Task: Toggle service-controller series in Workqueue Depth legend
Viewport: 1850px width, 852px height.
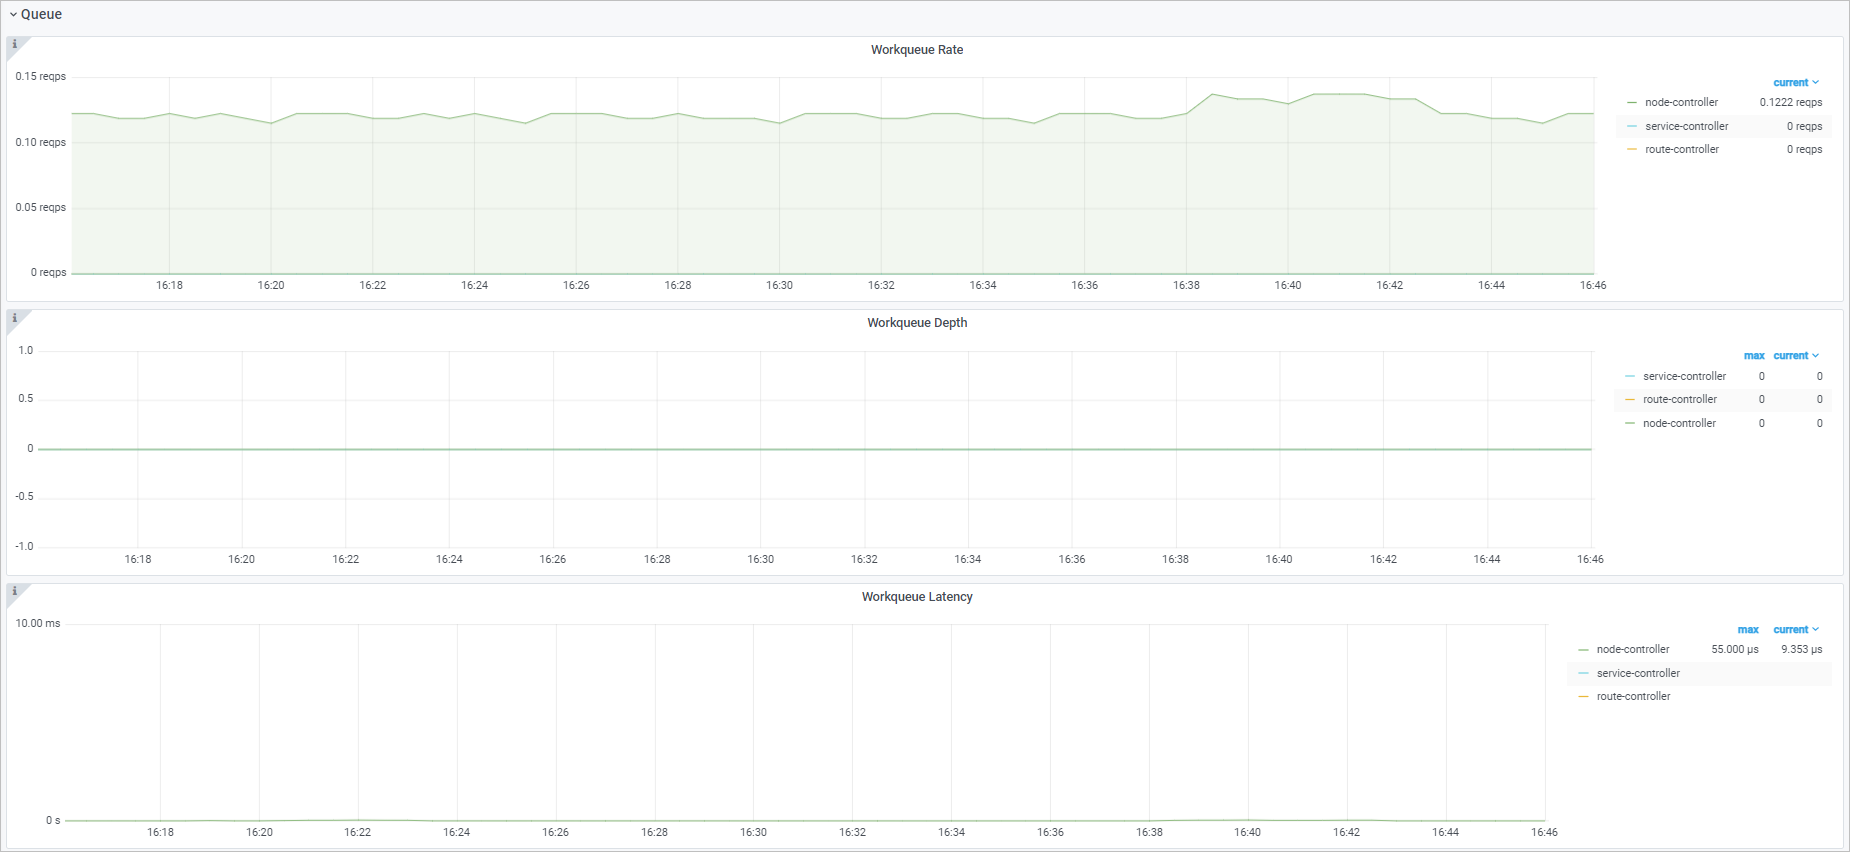Action: [1684, 376]
